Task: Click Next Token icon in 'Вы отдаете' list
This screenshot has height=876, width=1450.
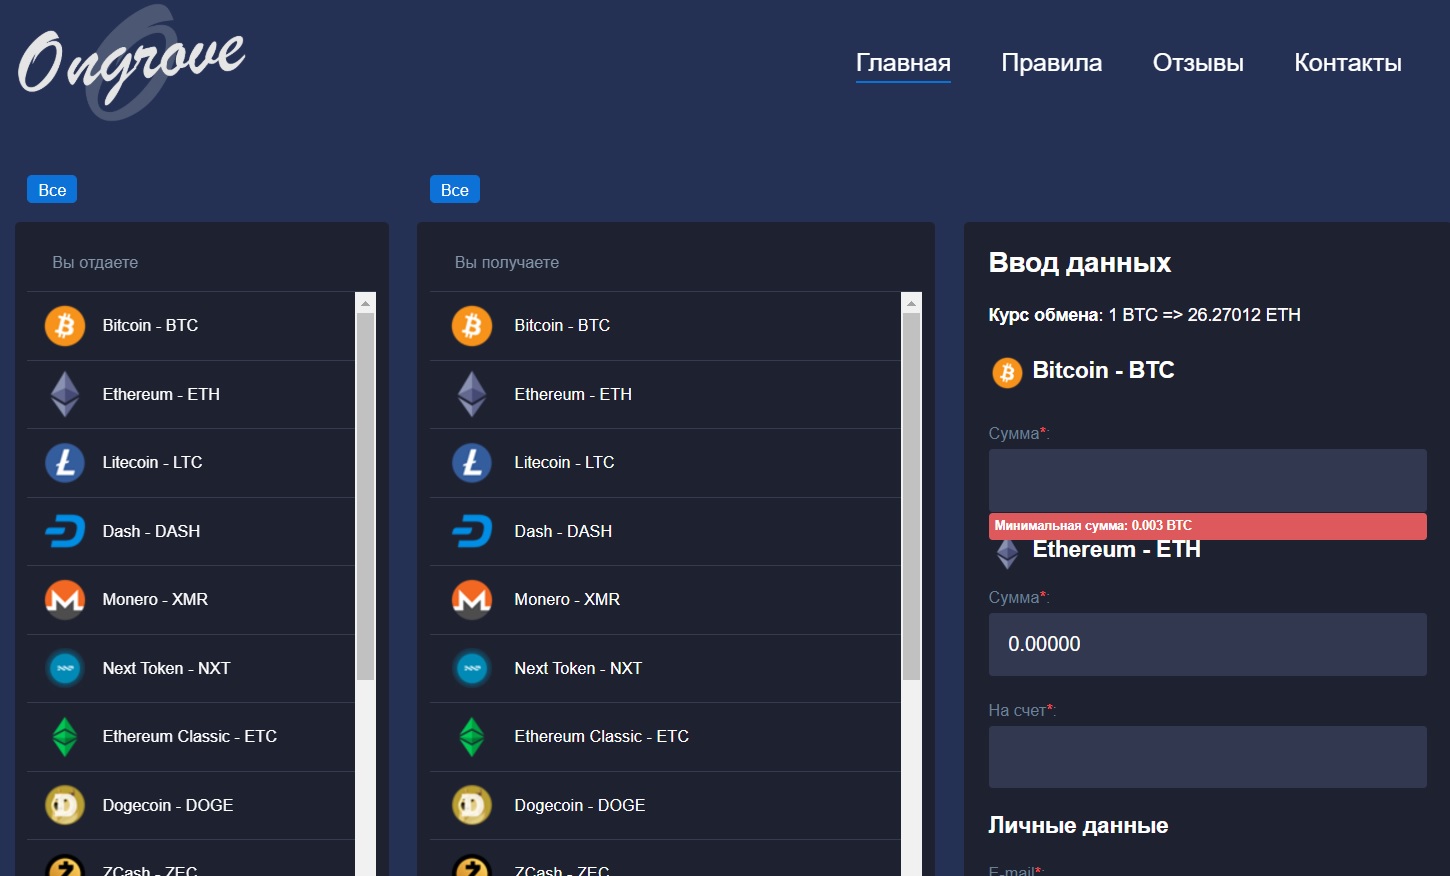Action: 65,668
